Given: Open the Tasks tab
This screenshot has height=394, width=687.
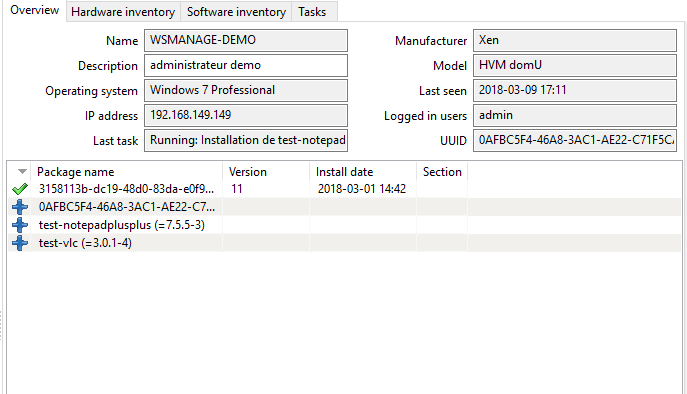Looking at the screenshot, I should point(312,12).
